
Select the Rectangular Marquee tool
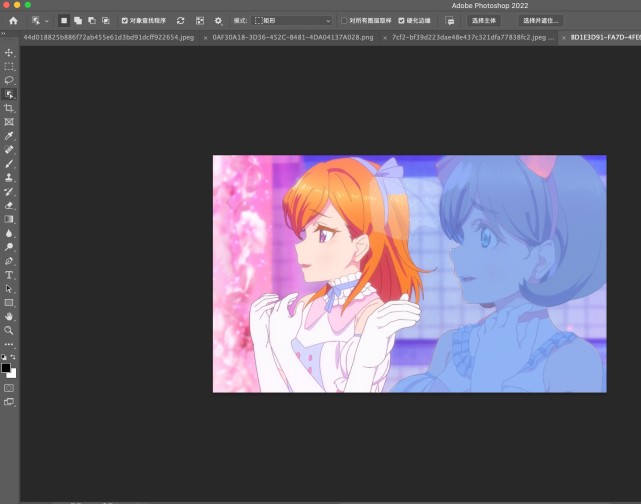point(9,67)
